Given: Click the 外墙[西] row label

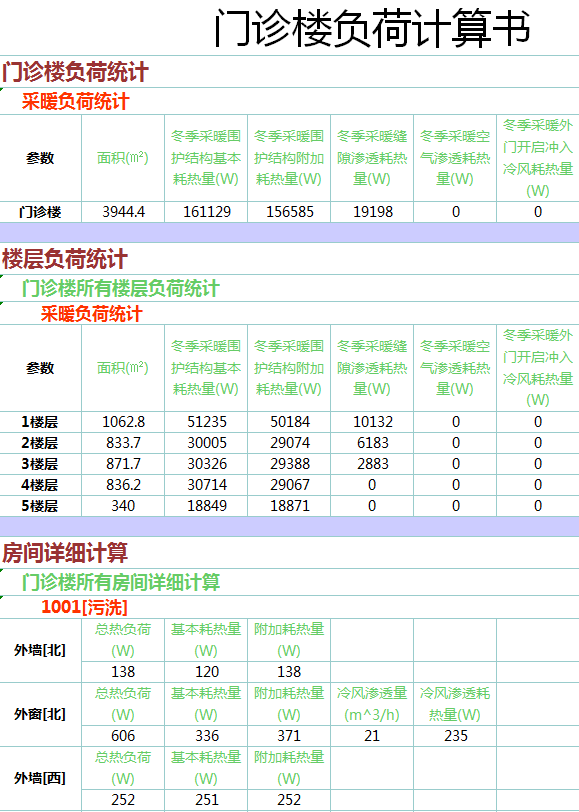Looking at the screenshot, I should [40, 778].
